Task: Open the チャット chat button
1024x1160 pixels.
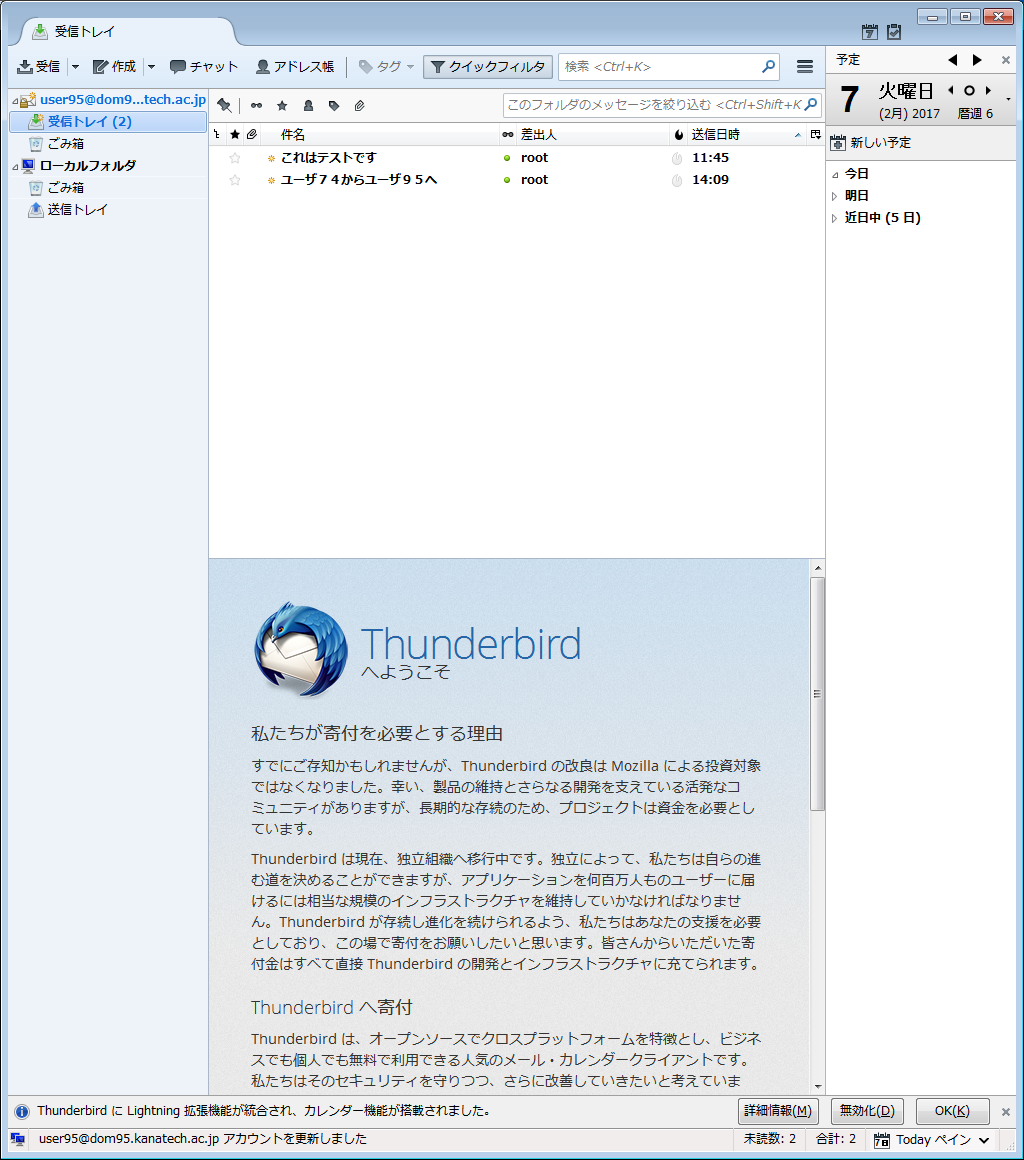Action: point(203,67)
